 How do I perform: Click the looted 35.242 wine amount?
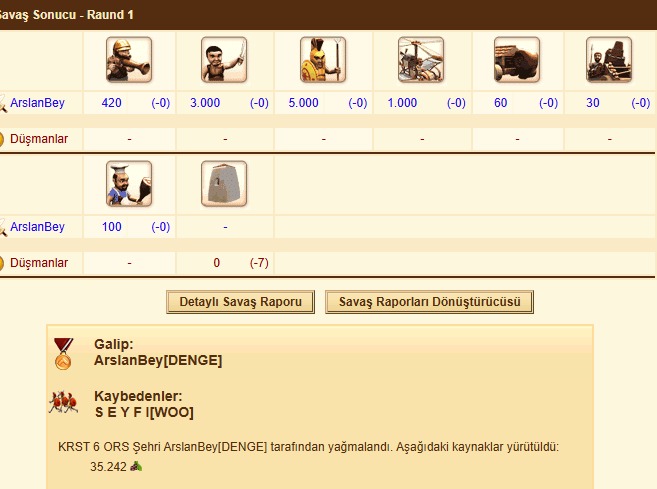[108, 466]
